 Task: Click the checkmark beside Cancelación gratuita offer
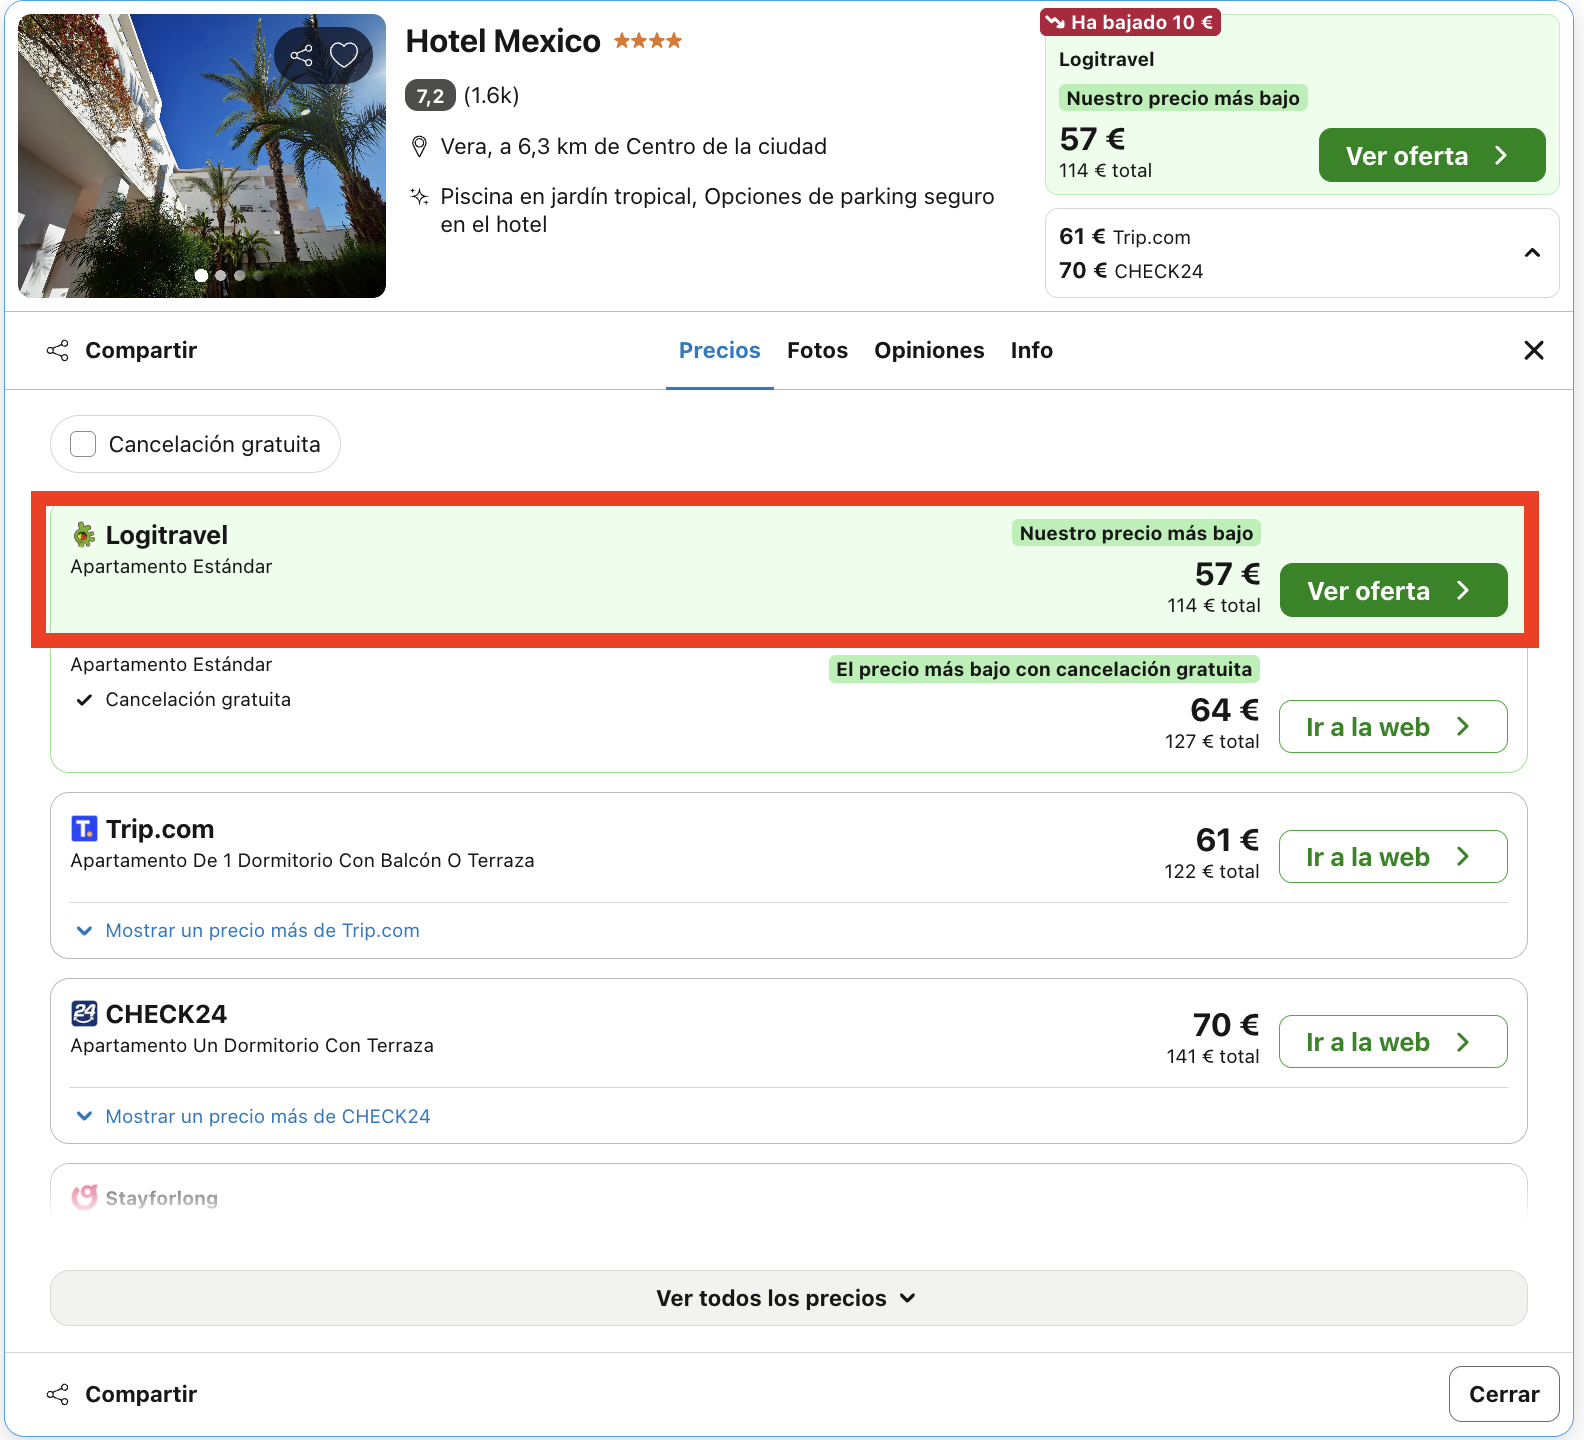[85, 700]
